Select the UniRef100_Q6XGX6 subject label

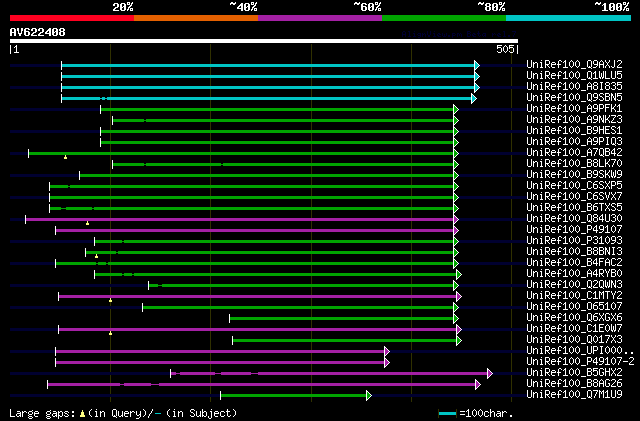coord(574,318)
